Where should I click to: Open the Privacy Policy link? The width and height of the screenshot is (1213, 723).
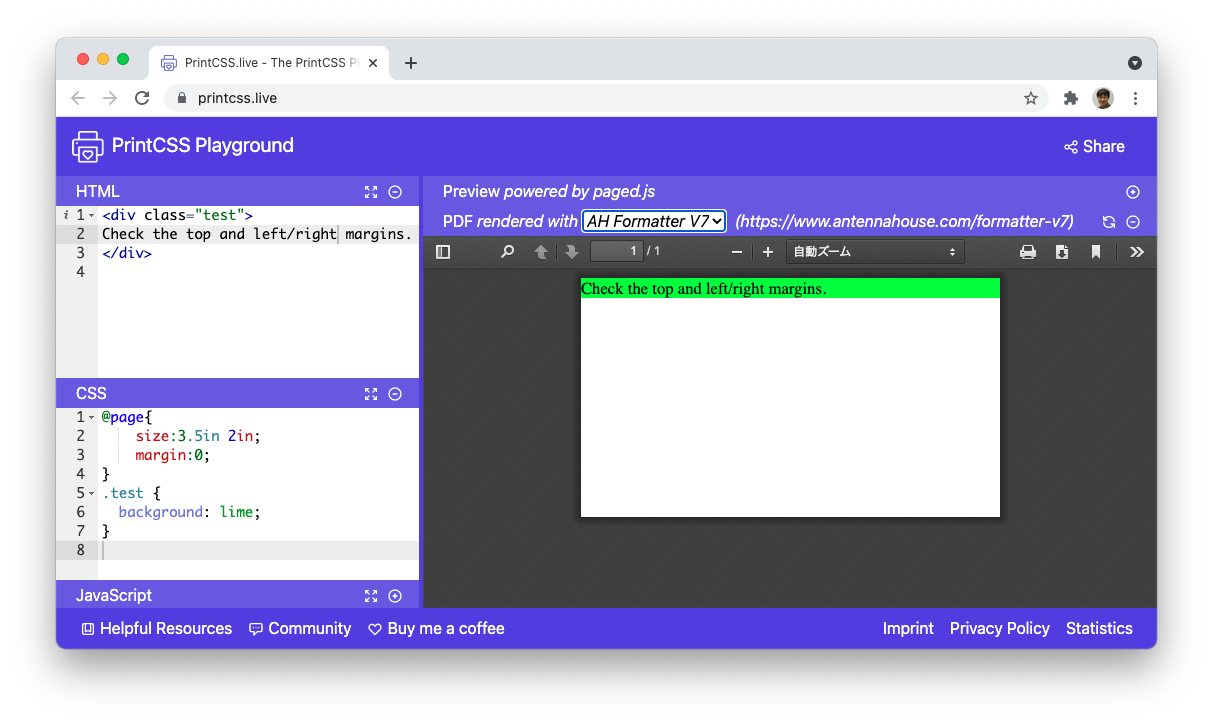(x=999, y=628)
